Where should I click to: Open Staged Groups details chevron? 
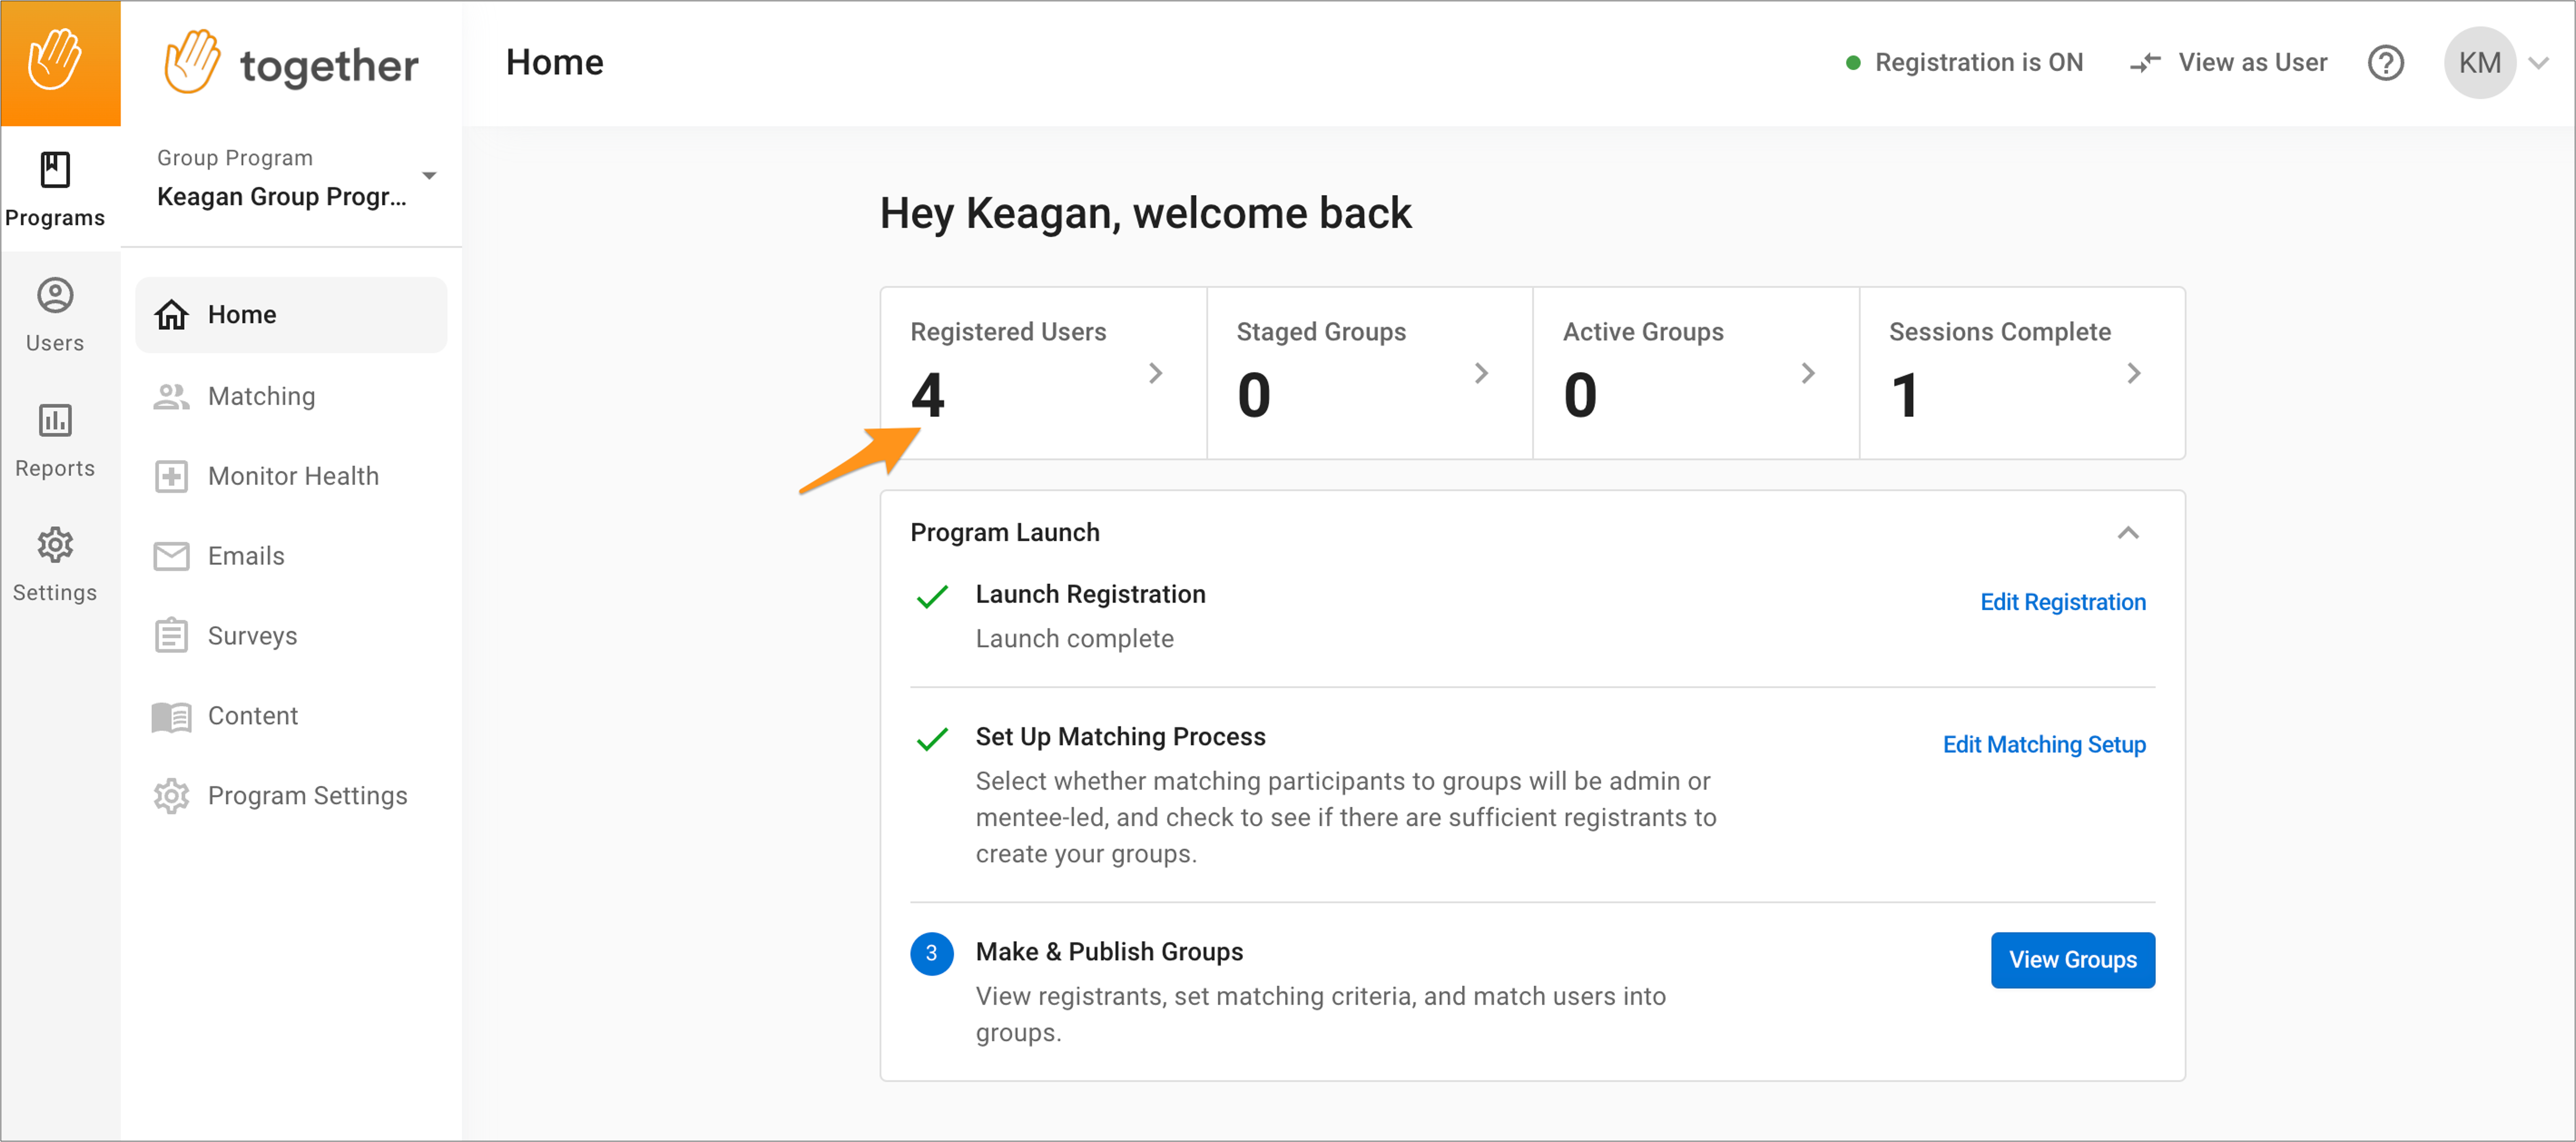[x=1481, y=373]
